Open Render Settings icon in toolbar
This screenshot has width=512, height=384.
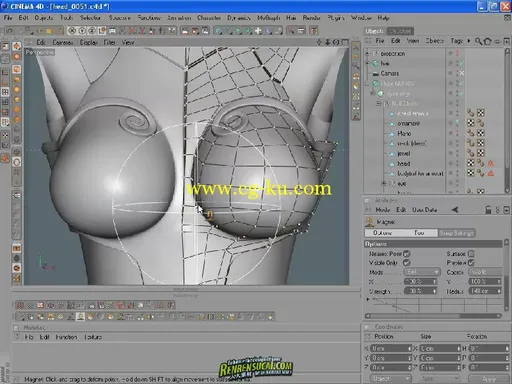205,31
